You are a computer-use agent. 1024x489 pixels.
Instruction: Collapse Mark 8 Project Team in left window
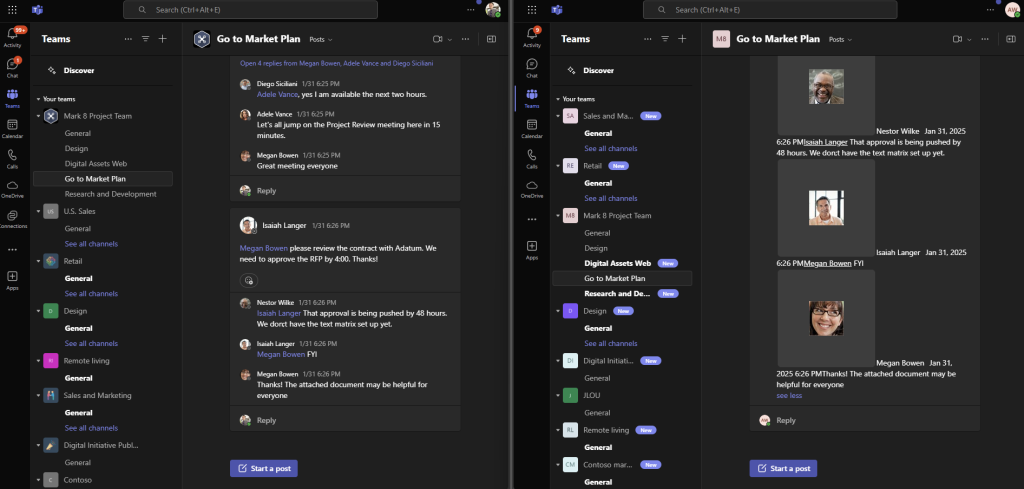point(39,116)
